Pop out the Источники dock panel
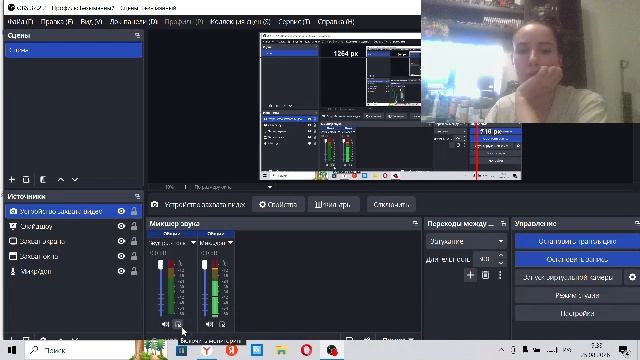 [137, 196]
